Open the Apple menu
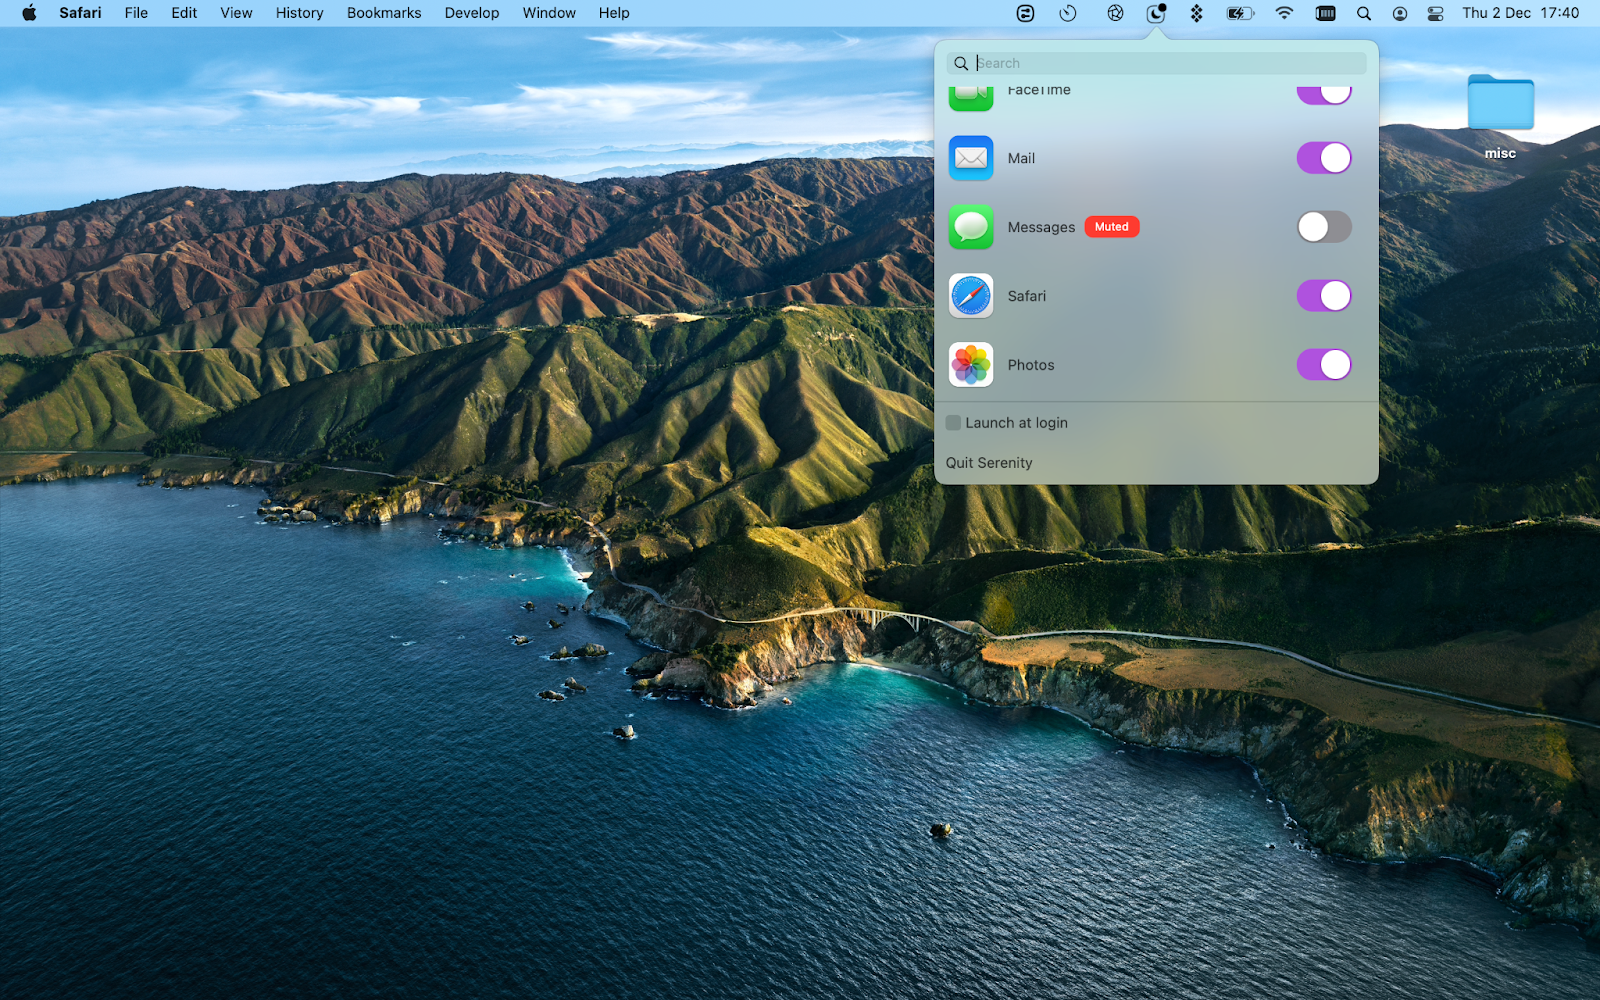 [29, 13]
